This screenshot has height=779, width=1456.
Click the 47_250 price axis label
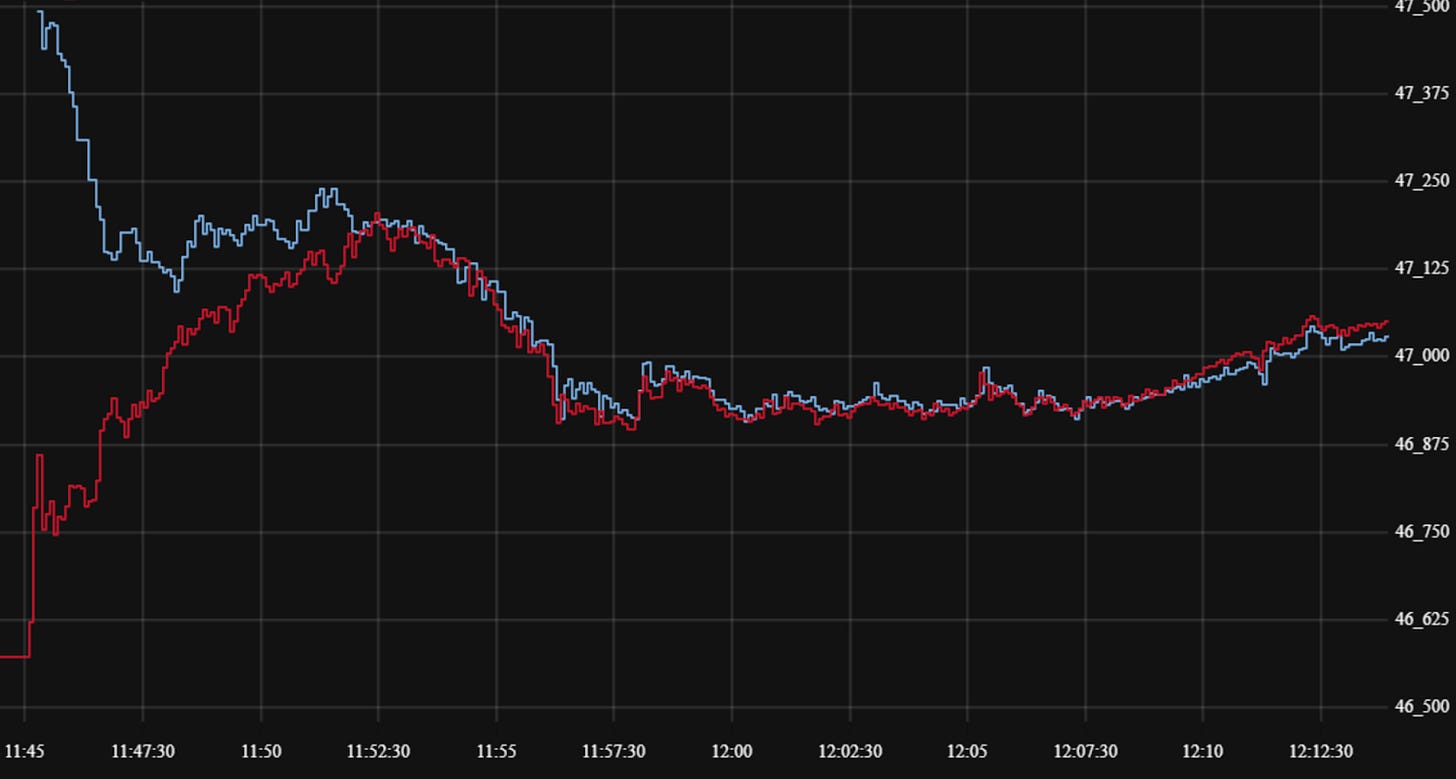(x=1421, y=180)
